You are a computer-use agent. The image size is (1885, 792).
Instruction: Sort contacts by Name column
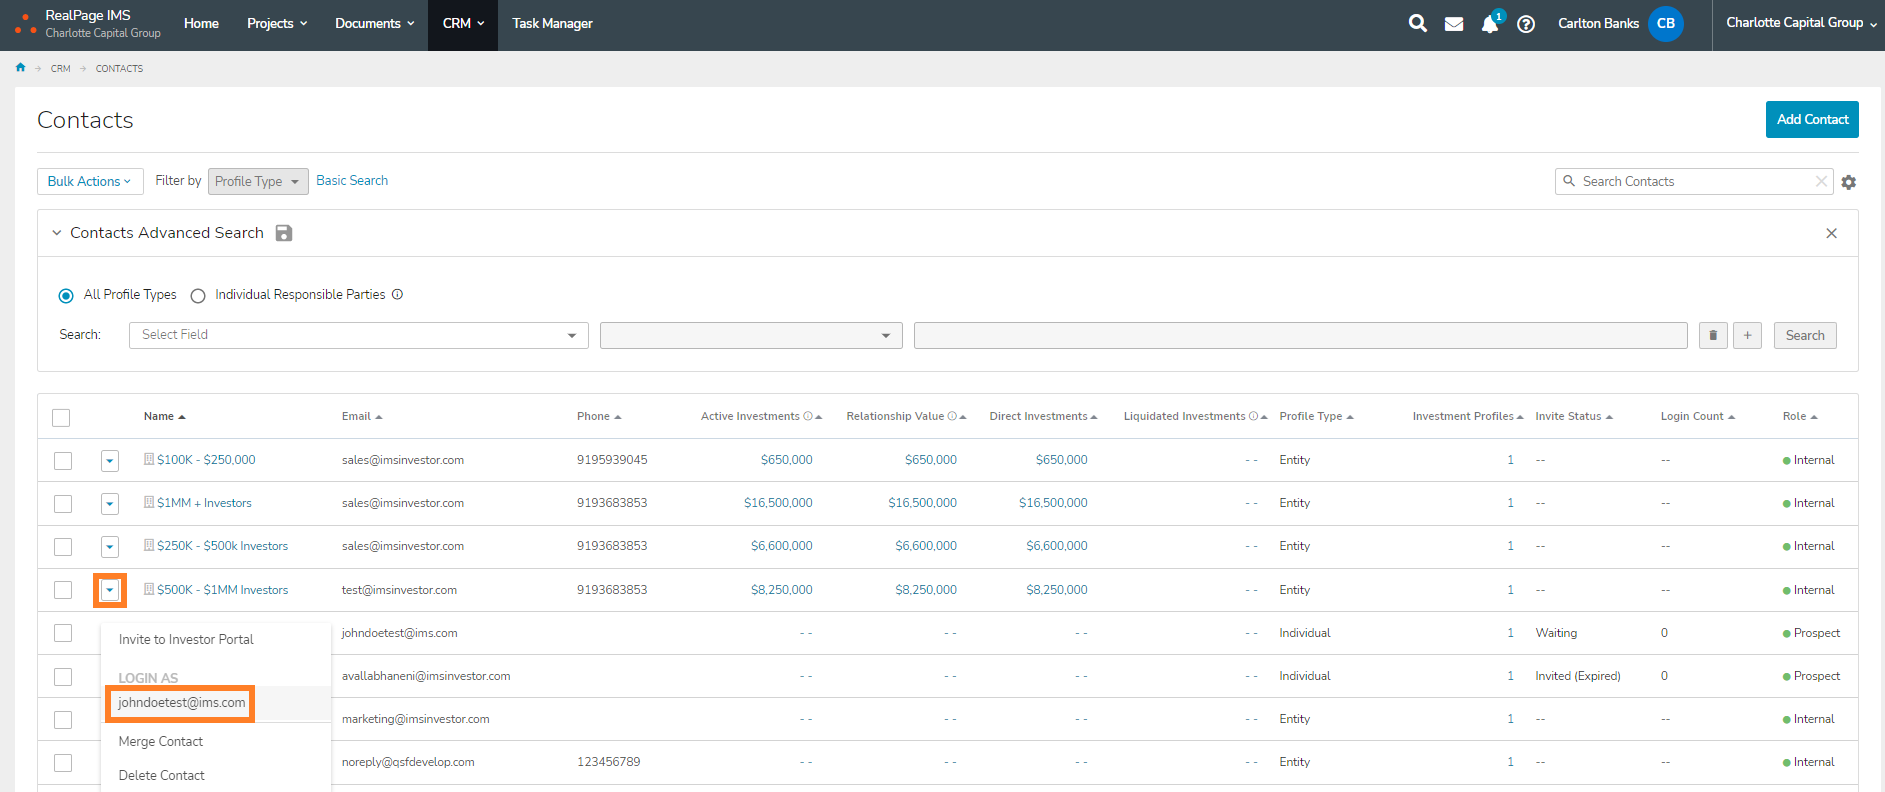point(164,416)
